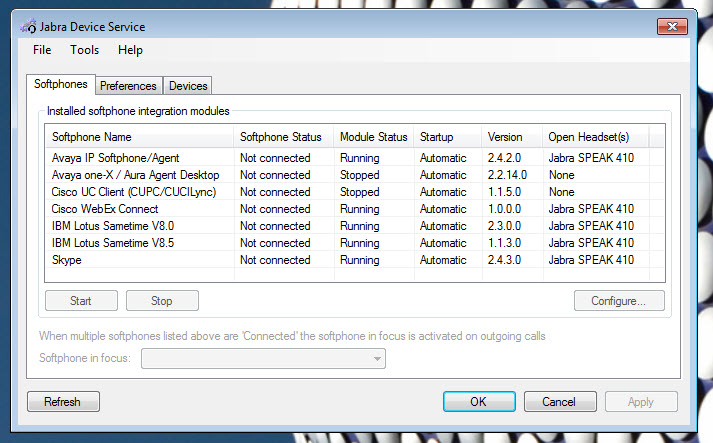Click version 2.4.3.0 cell for Skype
This screenshot has height=443, width=713.
[x=504, y=260]
